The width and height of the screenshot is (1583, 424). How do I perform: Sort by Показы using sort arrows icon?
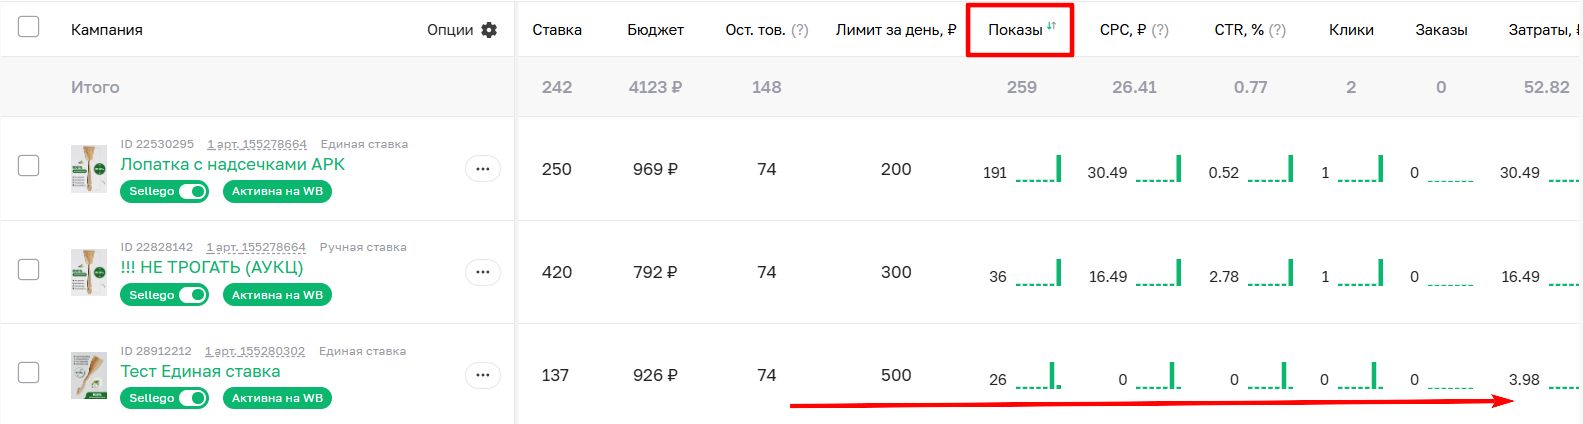click(x=1051, y=27)
